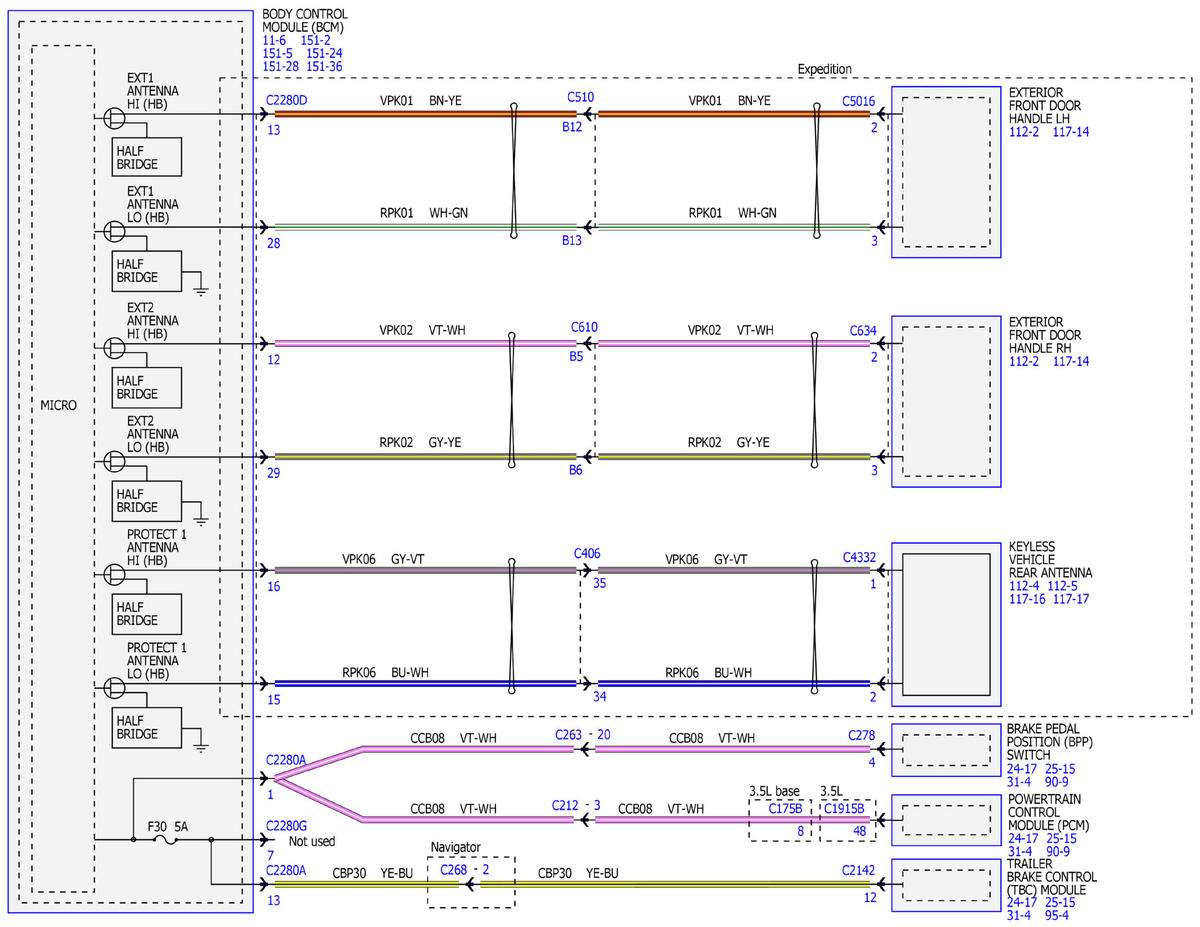
Task: Open the C4332 connector link
Action: (x=859, y=557)
